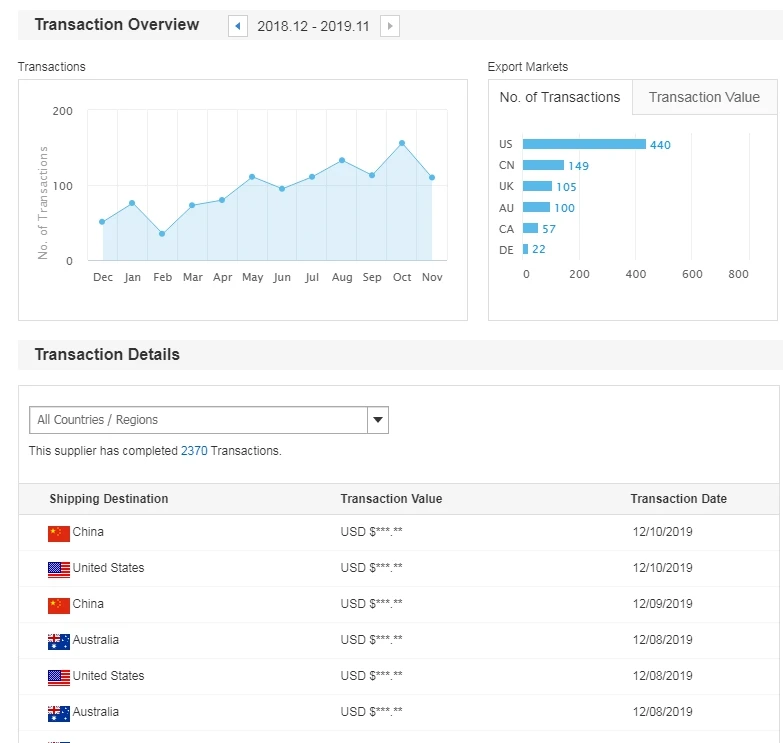Click the next period arrow button

[x=390, y=26]
